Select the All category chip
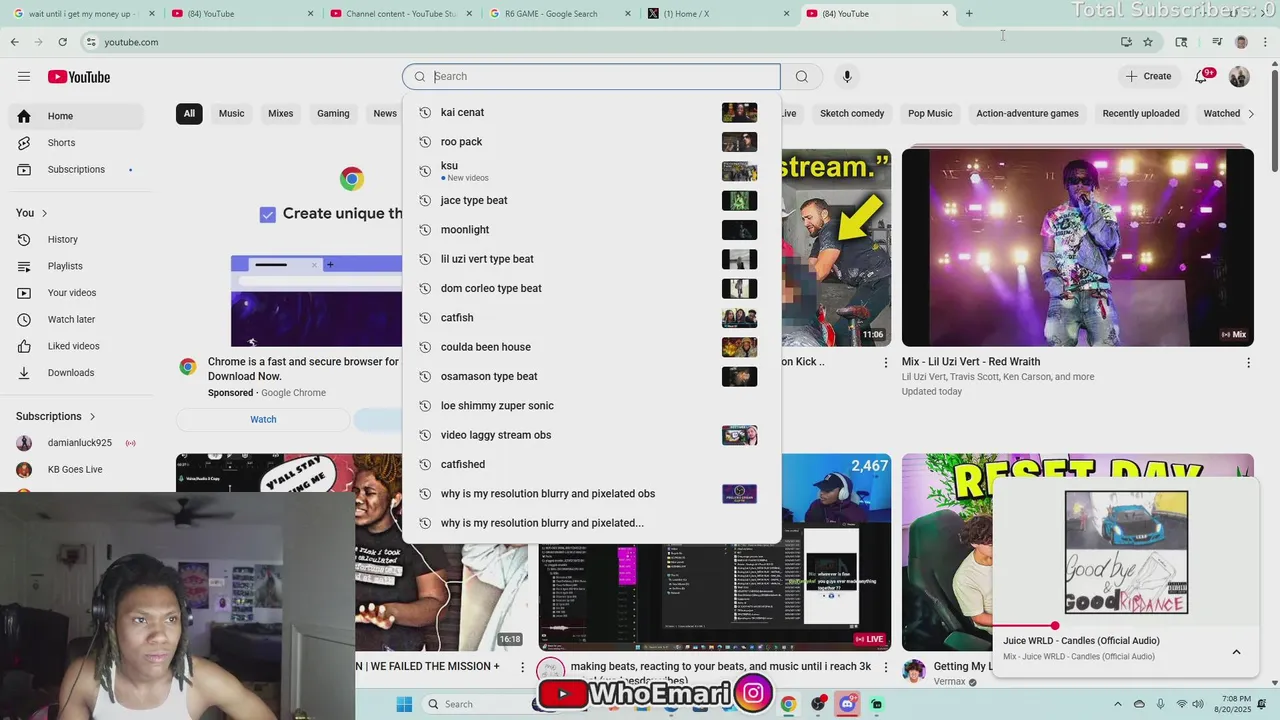Viewport: 1280px width, 720px height. [x=189, y=113]
